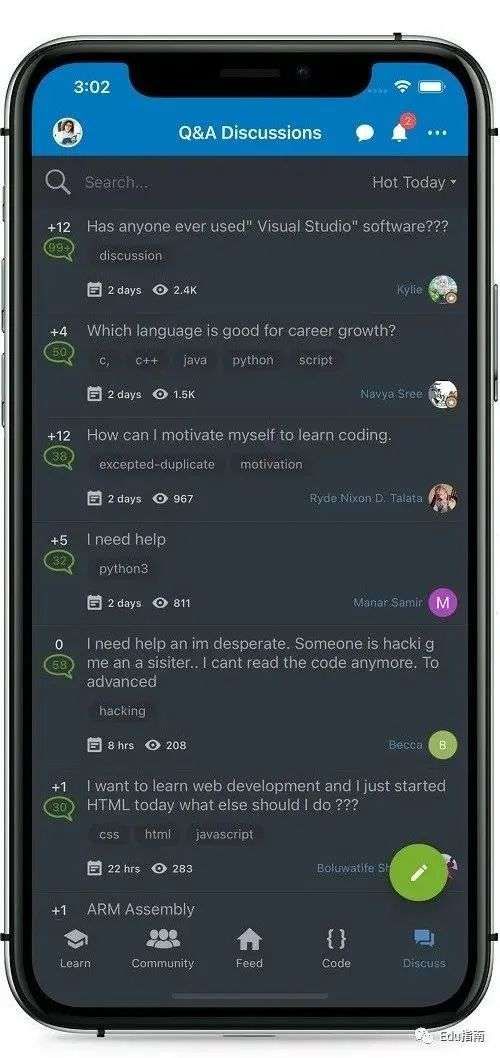Screen dimensions: 500x1058
Task: Open the Code playground tab
Action: click(x=336, y=948)
